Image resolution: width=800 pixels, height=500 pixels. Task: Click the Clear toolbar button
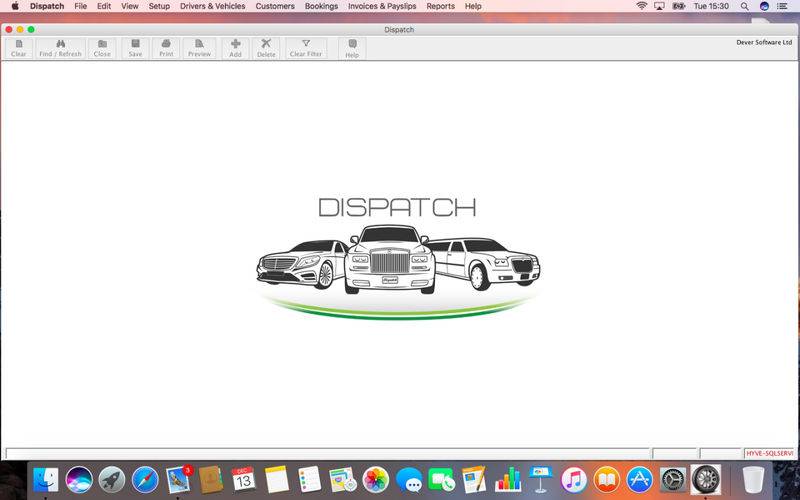19,48
